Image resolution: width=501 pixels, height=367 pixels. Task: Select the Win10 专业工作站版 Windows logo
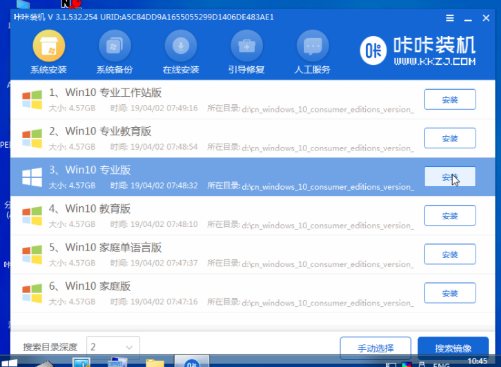click(32, 100)
